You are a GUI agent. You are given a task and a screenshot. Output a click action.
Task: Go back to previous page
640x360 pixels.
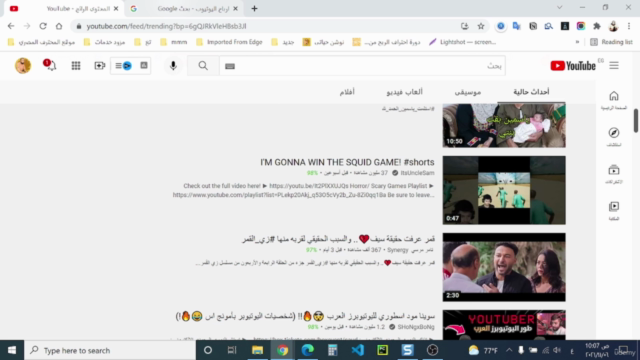coord(11,26)
